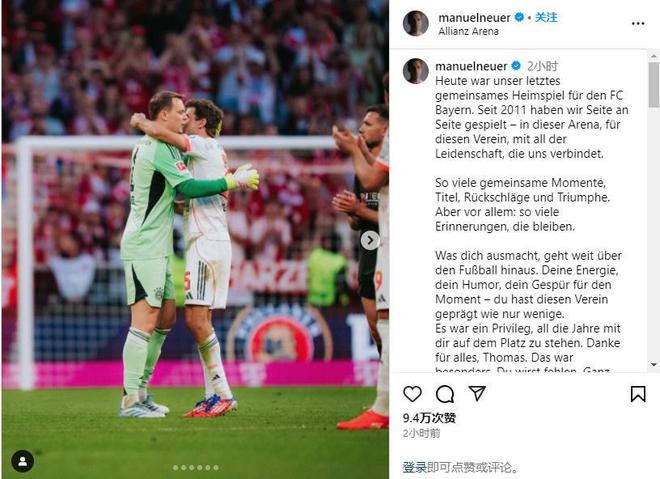
Task: Click the header profile avatar
Action: [415, 23]
